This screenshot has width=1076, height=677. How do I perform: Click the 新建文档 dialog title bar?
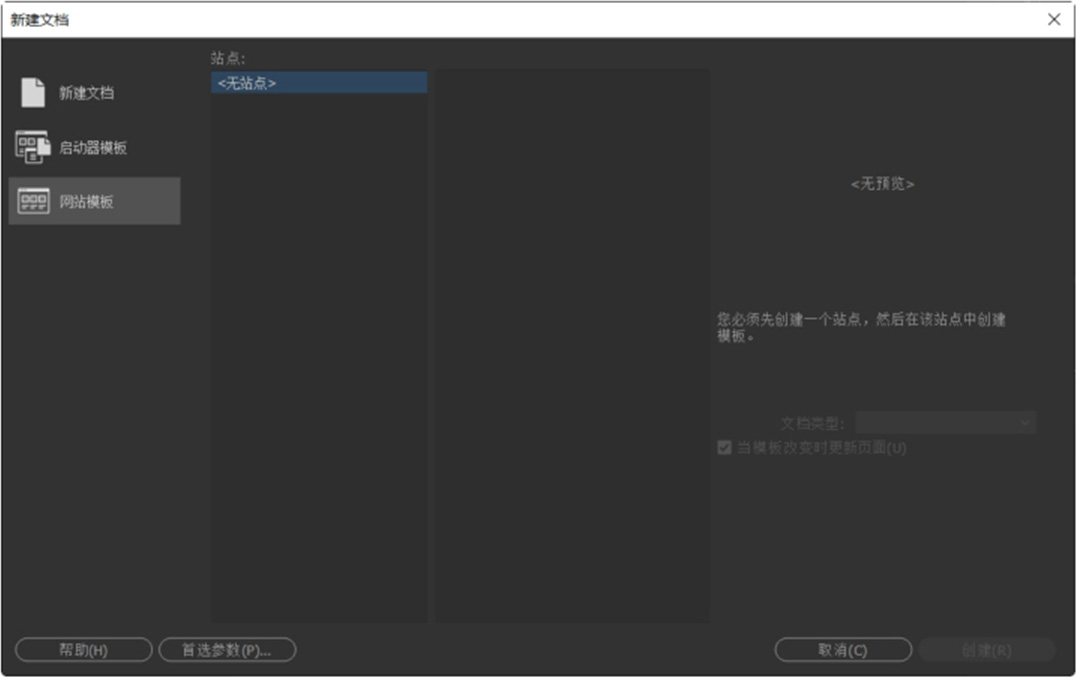pyautogui.click(x=500, y=19)
